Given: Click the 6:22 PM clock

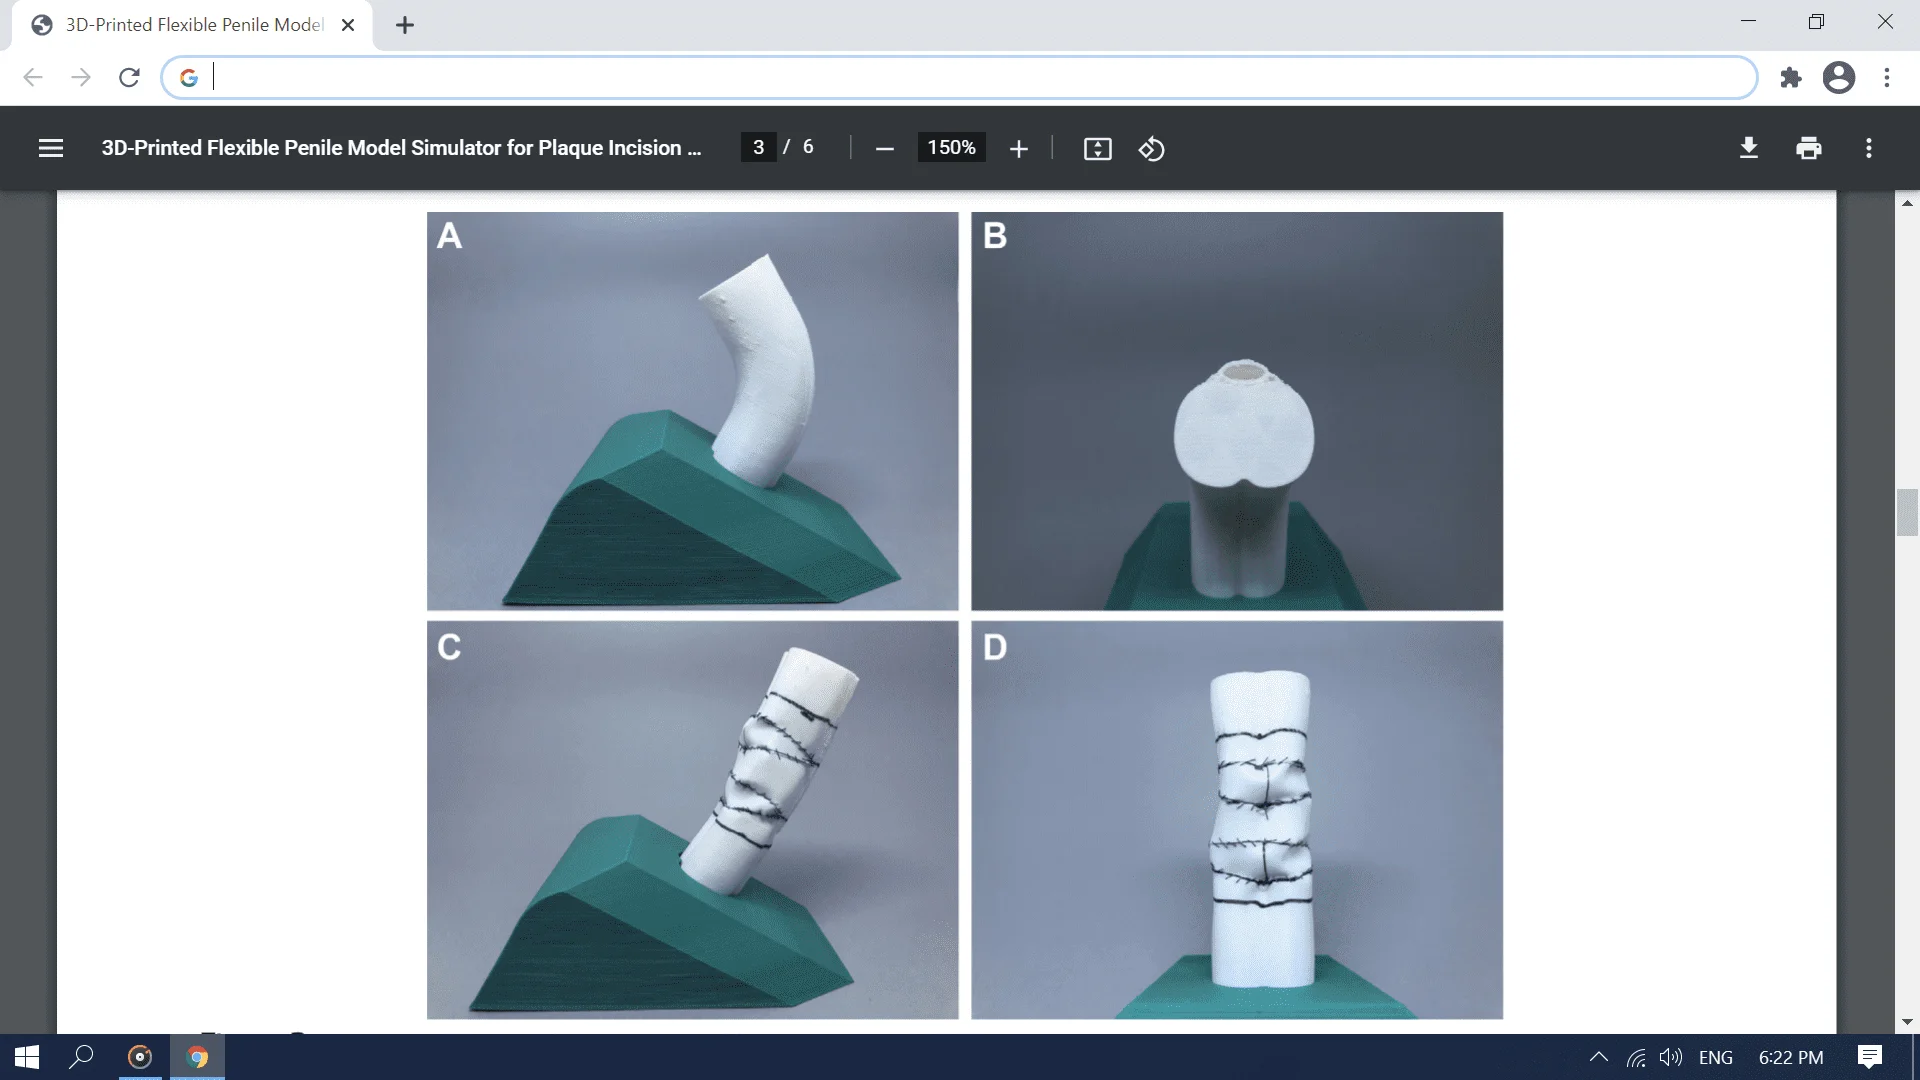Looking at the screenshot, I should pyautogui.click(x=1790, y=1057).
